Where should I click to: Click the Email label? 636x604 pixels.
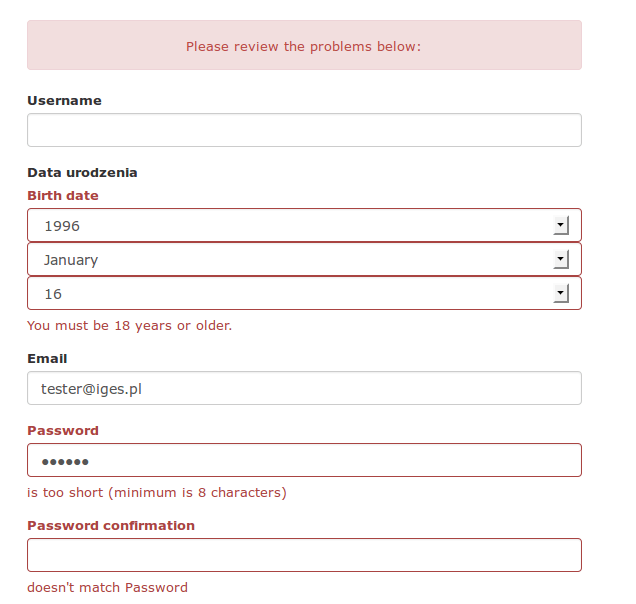[47, 359]
